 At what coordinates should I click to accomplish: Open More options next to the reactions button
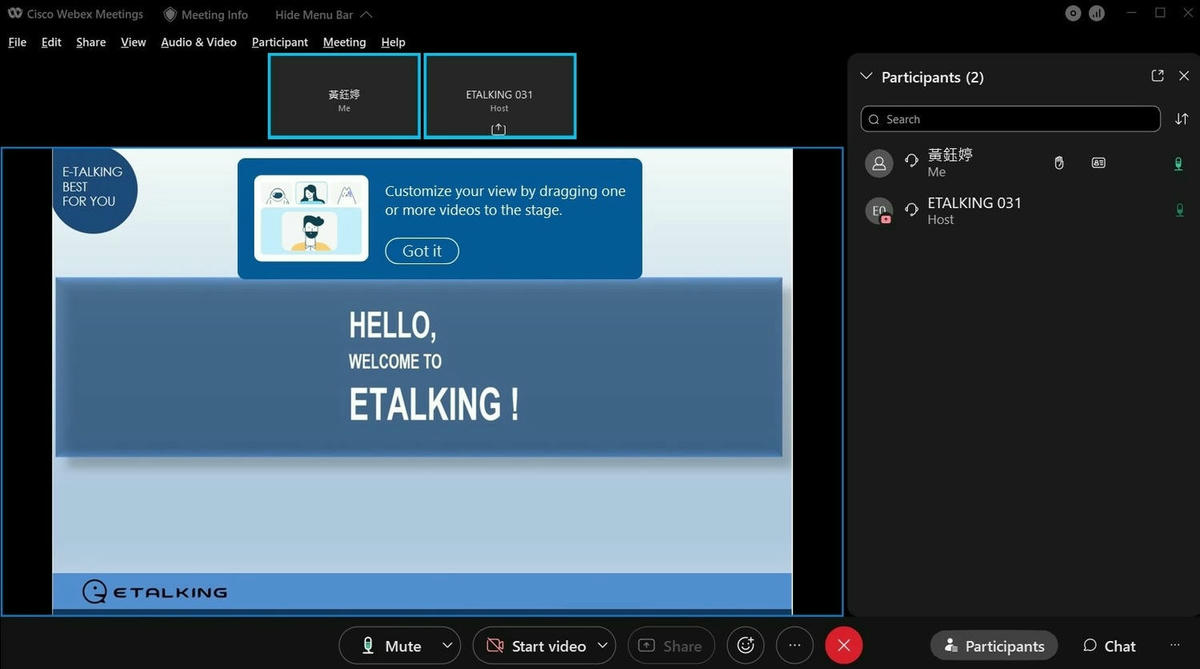click(794, 646)
